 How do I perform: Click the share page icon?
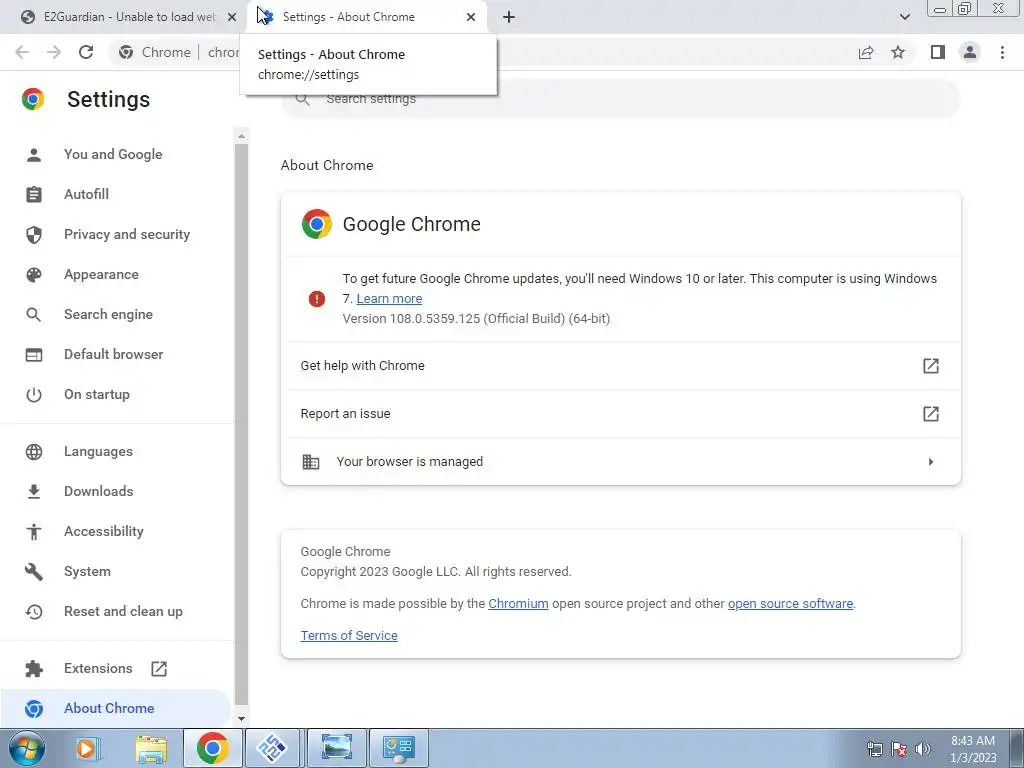(866, 52)
